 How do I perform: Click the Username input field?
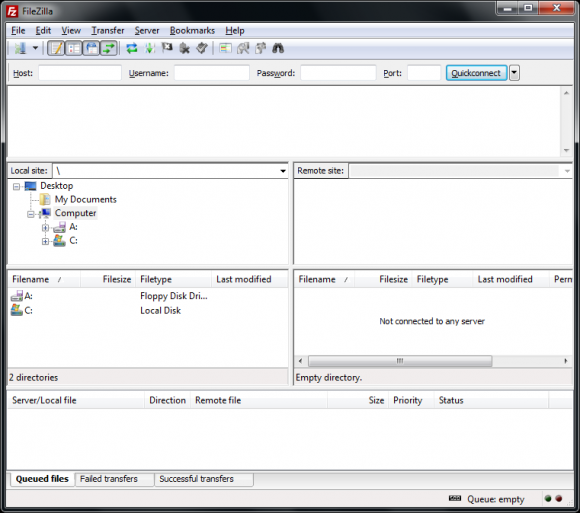tap(212, 73)
